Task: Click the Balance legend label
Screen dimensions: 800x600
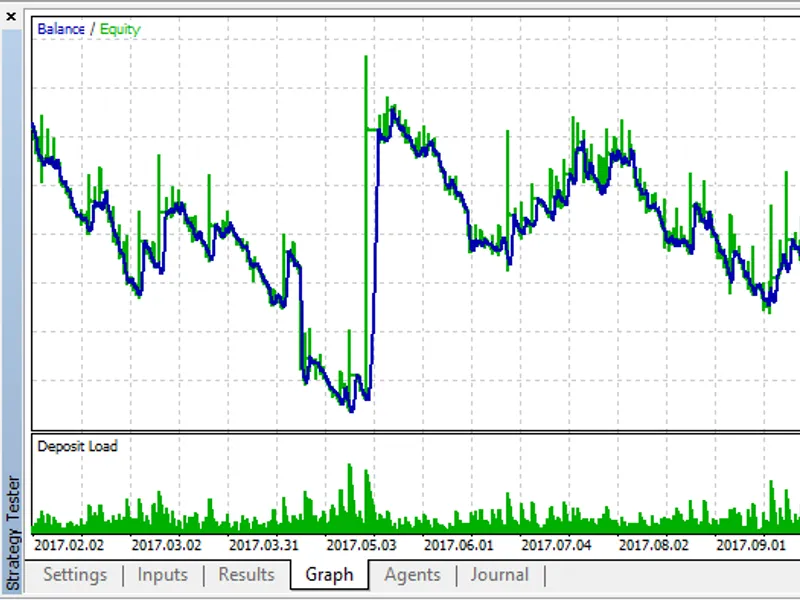Action: [61, 29]
